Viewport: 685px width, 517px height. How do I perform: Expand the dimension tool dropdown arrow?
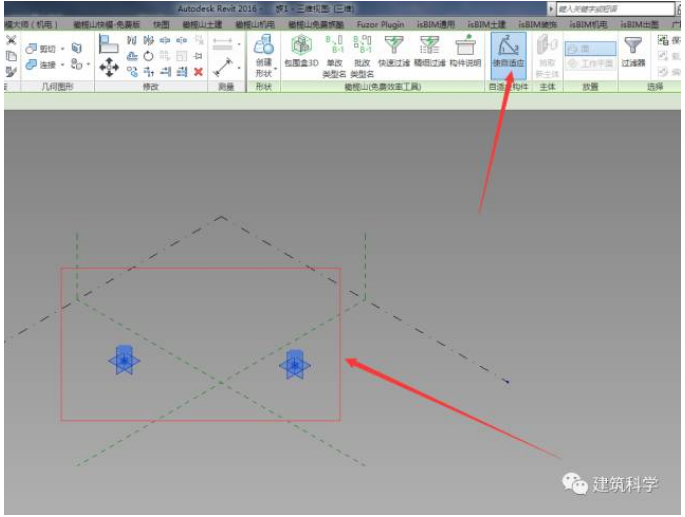tap(239, 45)
